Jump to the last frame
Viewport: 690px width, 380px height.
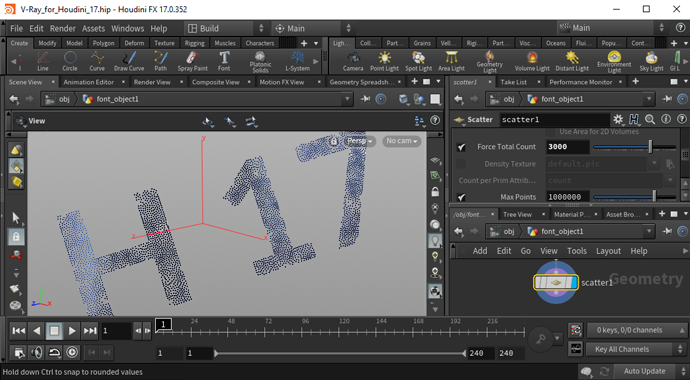[90, 330]
